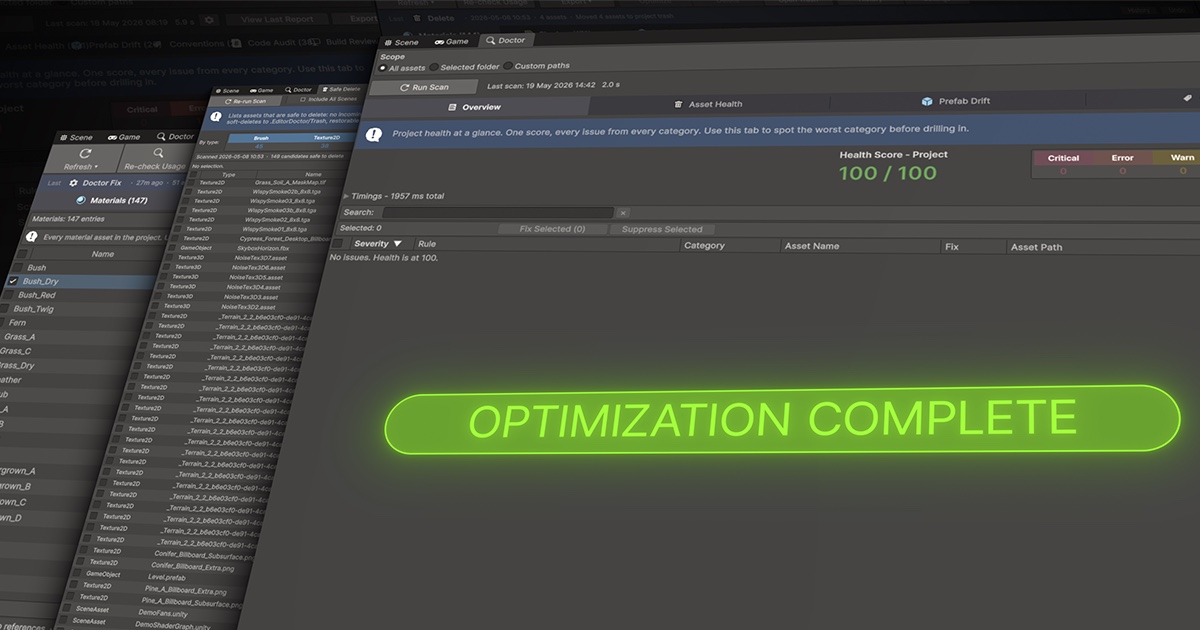Open the Game tab in Materials window
The image size is (1200, 630).
124,136
